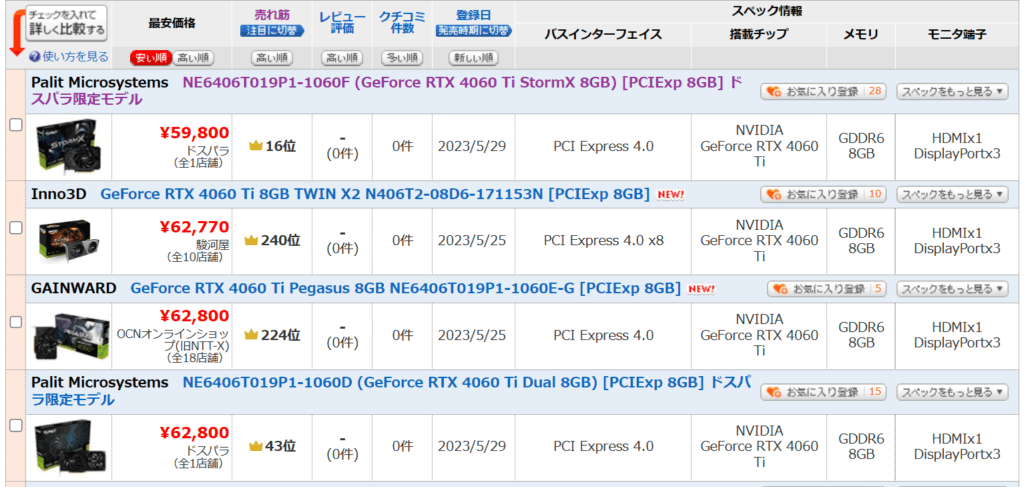Sort 登録日 by 新しい順
Image resolution: width=1024 pixels, height=487 pixels.
click(473, 58)
